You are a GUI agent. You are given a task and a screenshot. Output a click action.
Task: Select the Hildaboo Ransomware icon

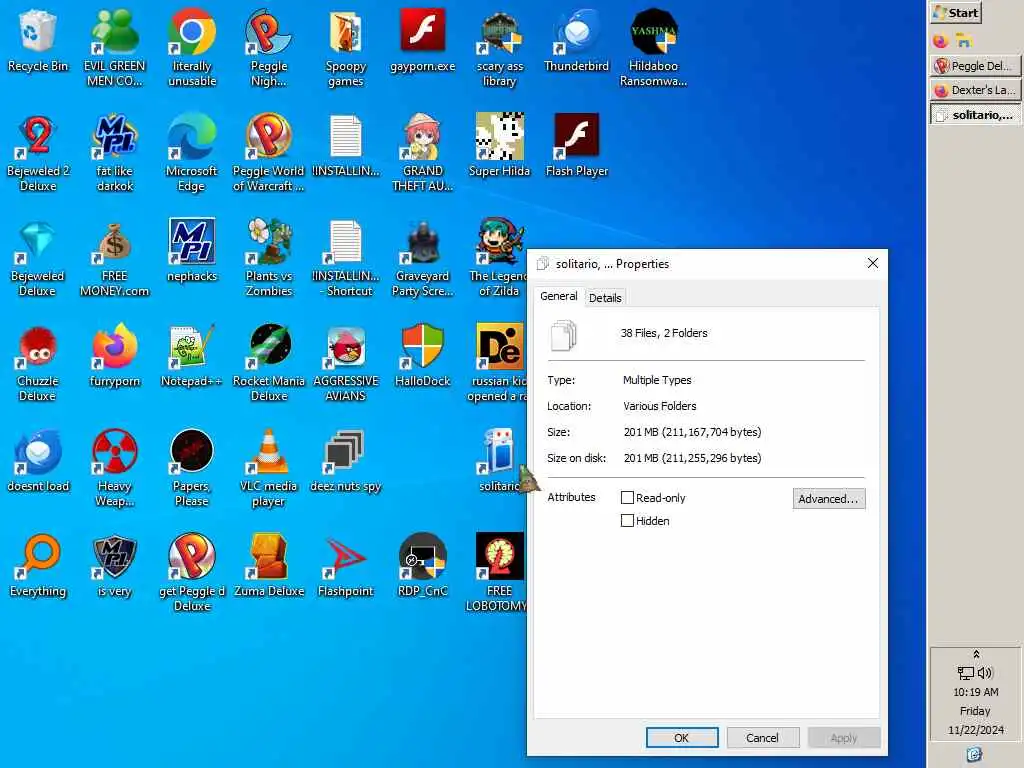pyautogui.click(x=653, y=48)
